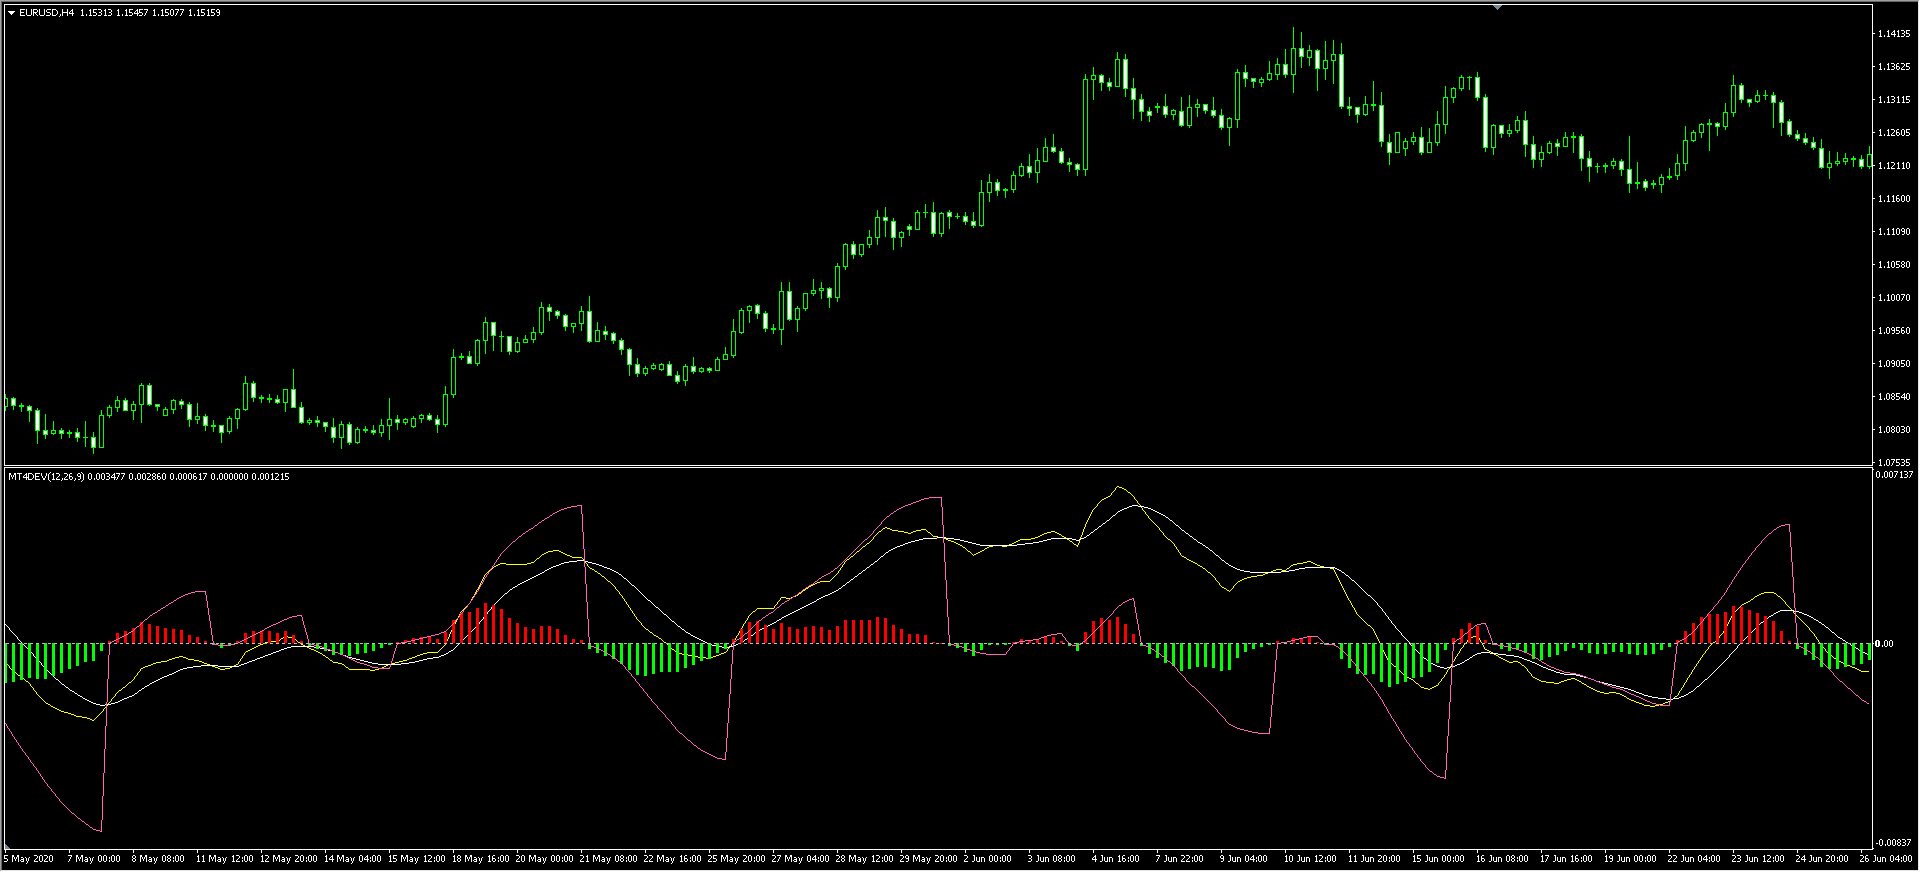
Task: Click the 25 May 20:00 time label
Action: pyautogui.click(x=737, y=859)
